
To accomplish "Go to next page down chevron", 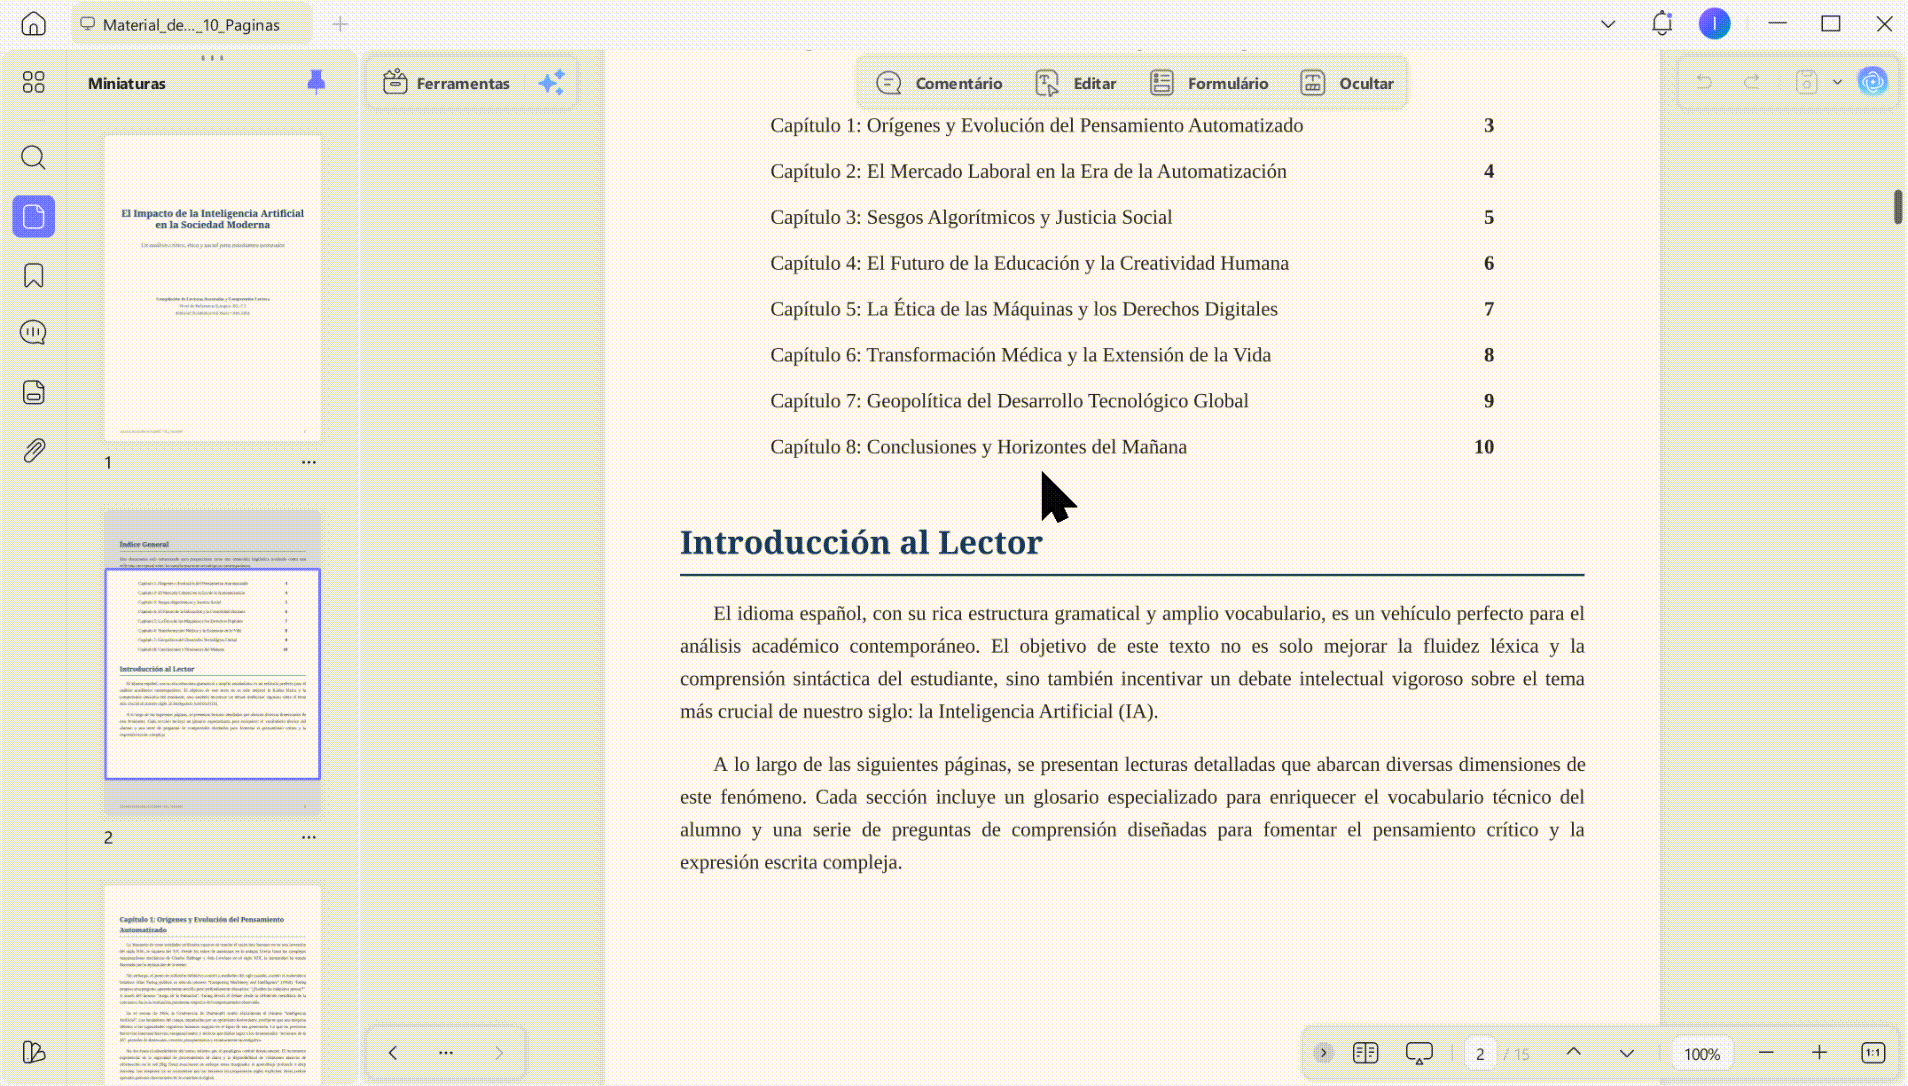I will pos(1627,1052).
